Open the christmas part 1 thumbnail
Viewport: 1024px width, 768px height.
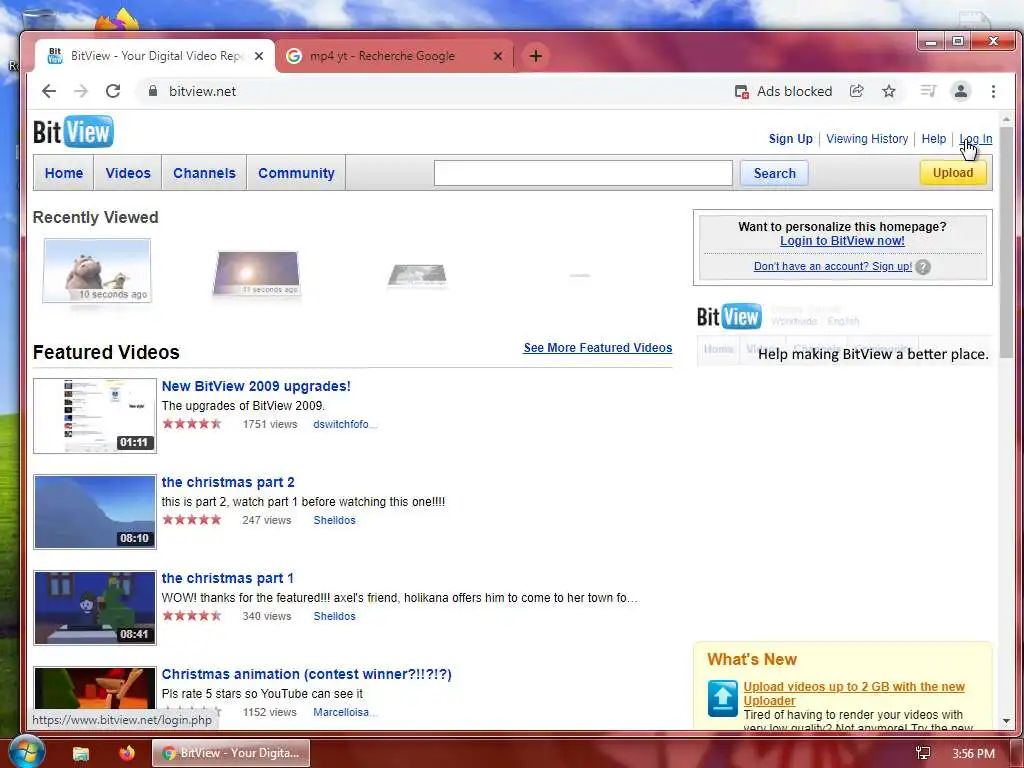[95, 608]
